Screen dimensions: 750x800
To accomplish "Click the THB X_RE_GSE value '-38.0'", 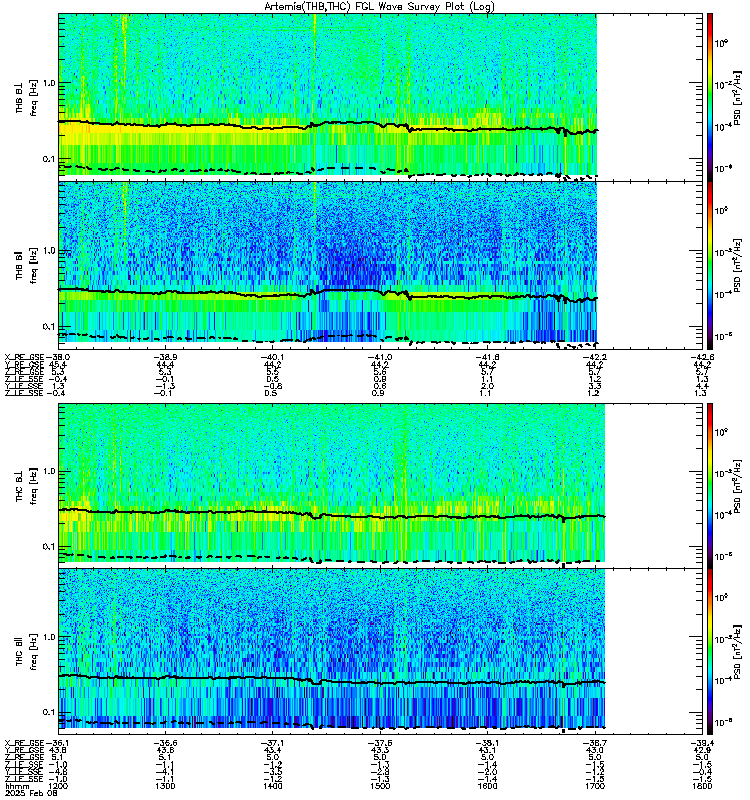I will pyautogui.click(x=58, y=357).
